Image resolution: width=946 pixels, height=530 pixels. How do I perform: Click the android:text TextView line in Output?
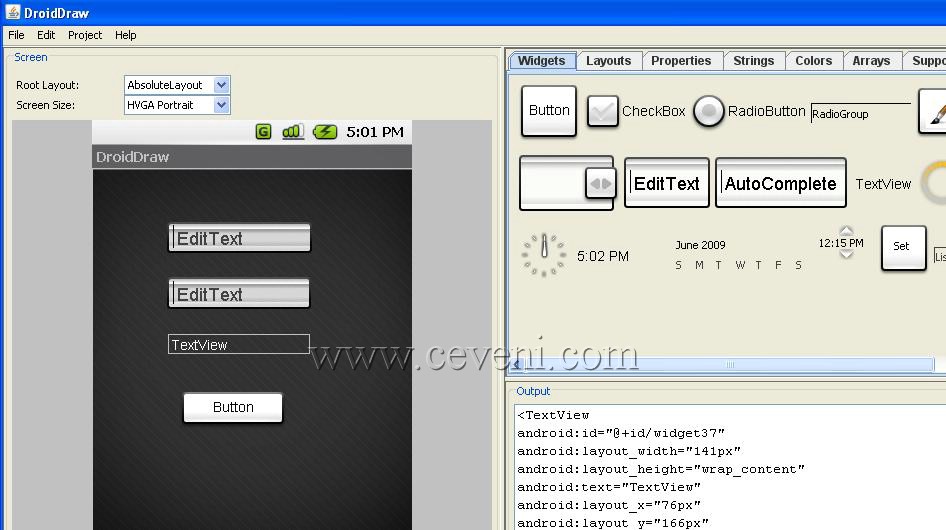pos(609,487)
